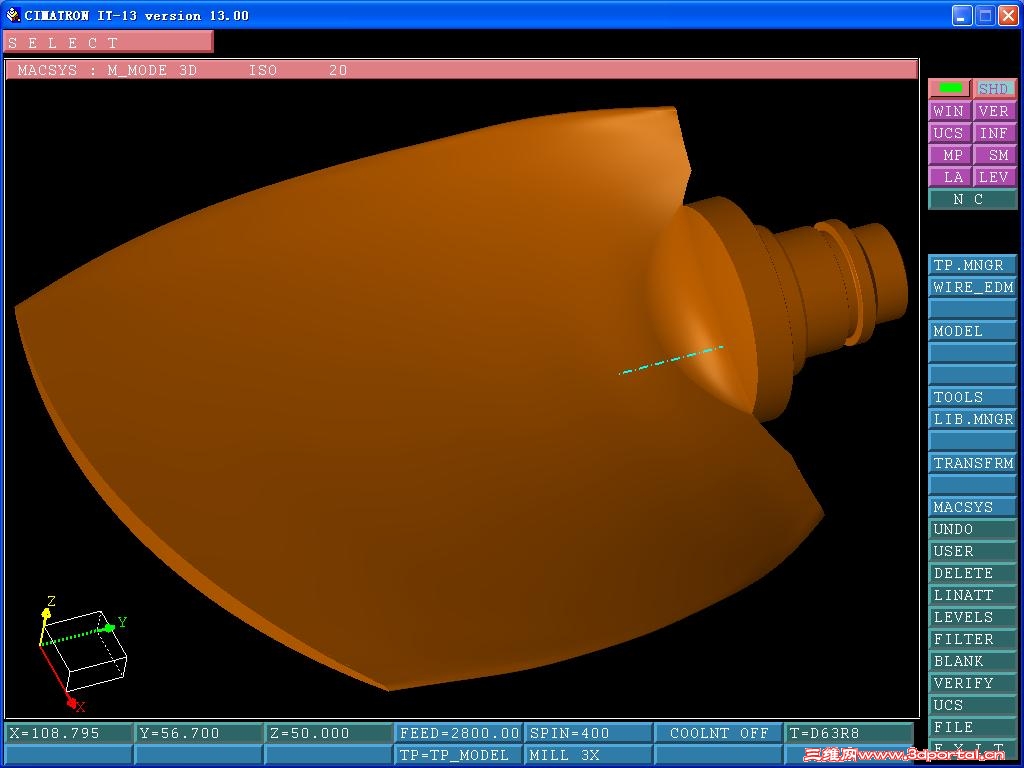
Task: Click the FEED=2800.00 status field
Action: point(458,733)
